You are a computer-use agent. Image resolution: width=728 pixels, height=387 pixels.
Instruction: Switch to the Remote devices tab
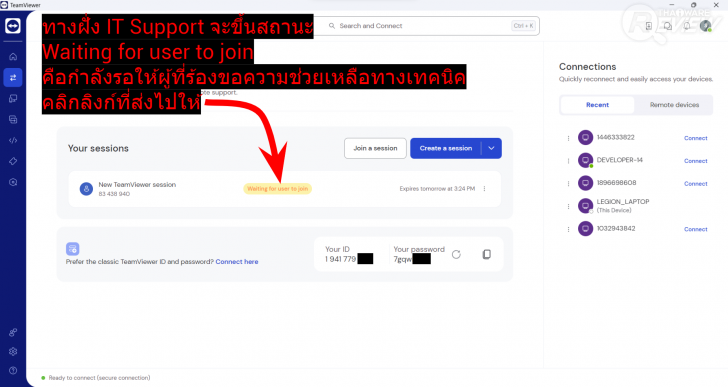(x=674, y=105)
